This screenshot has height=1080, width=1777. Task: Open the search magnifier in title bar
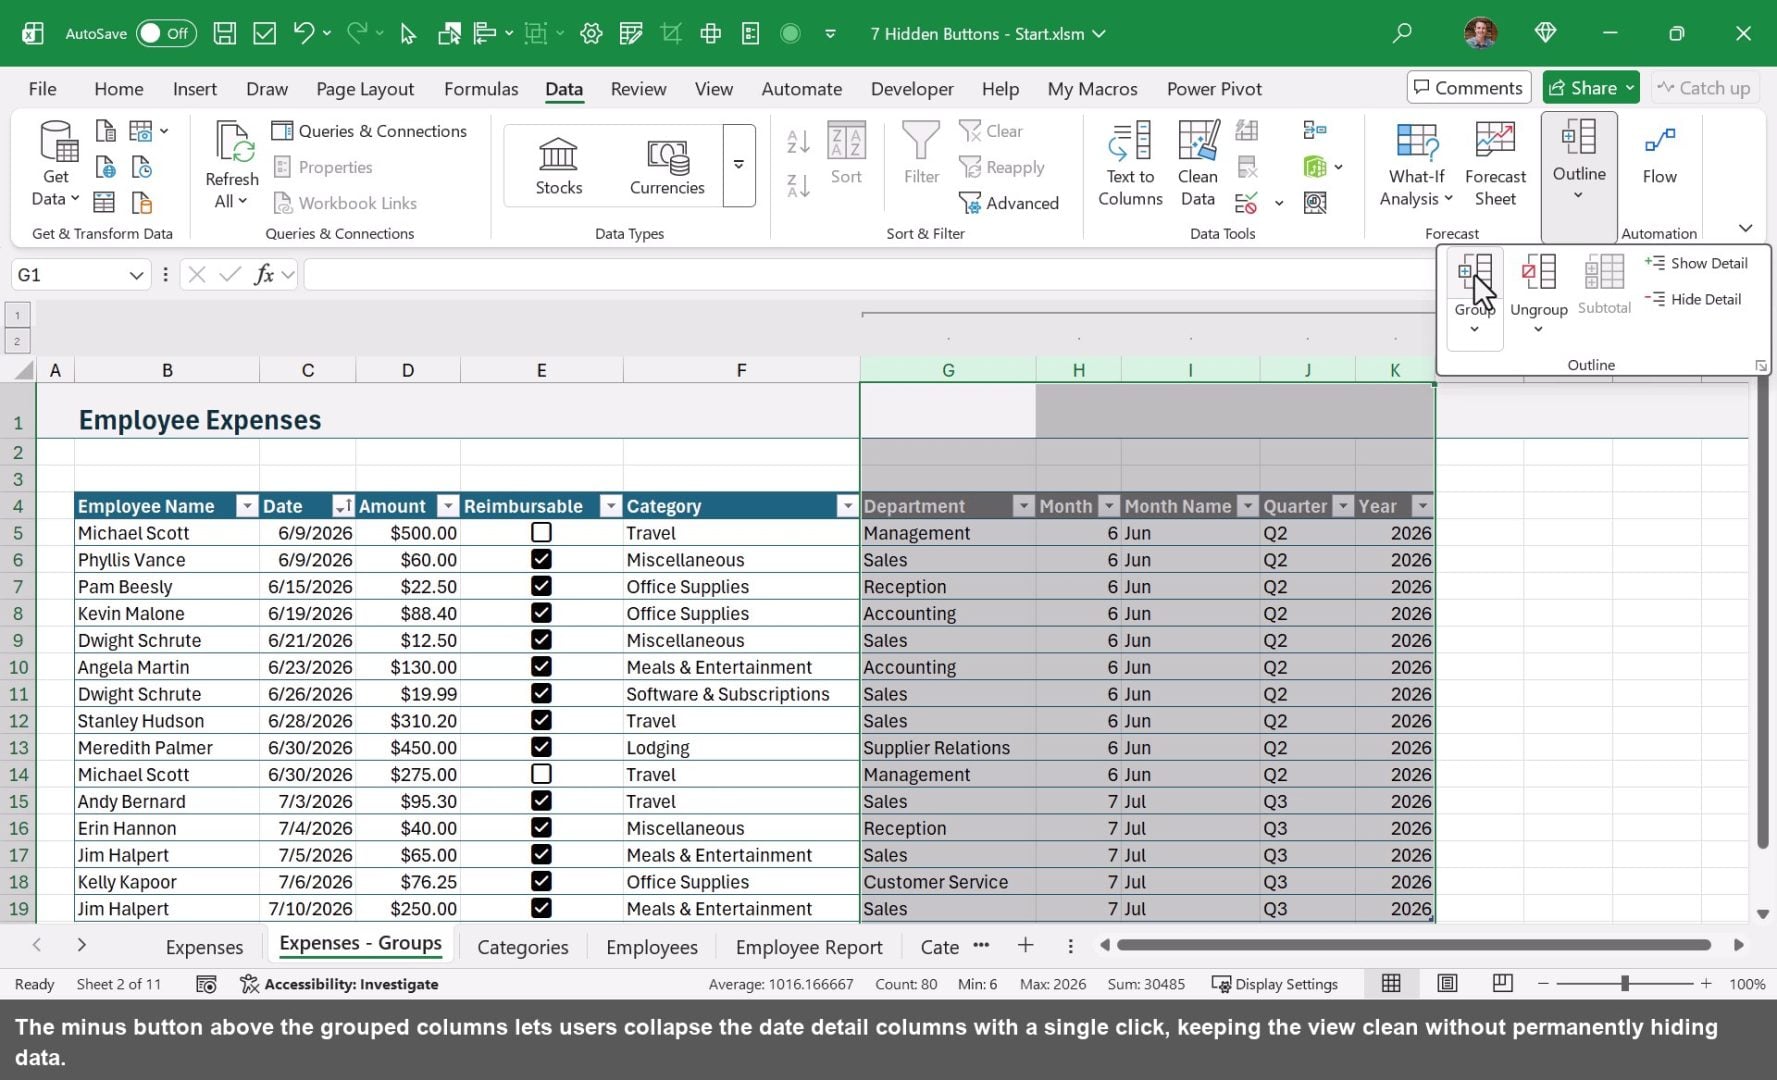click(x=1402, y=33)
